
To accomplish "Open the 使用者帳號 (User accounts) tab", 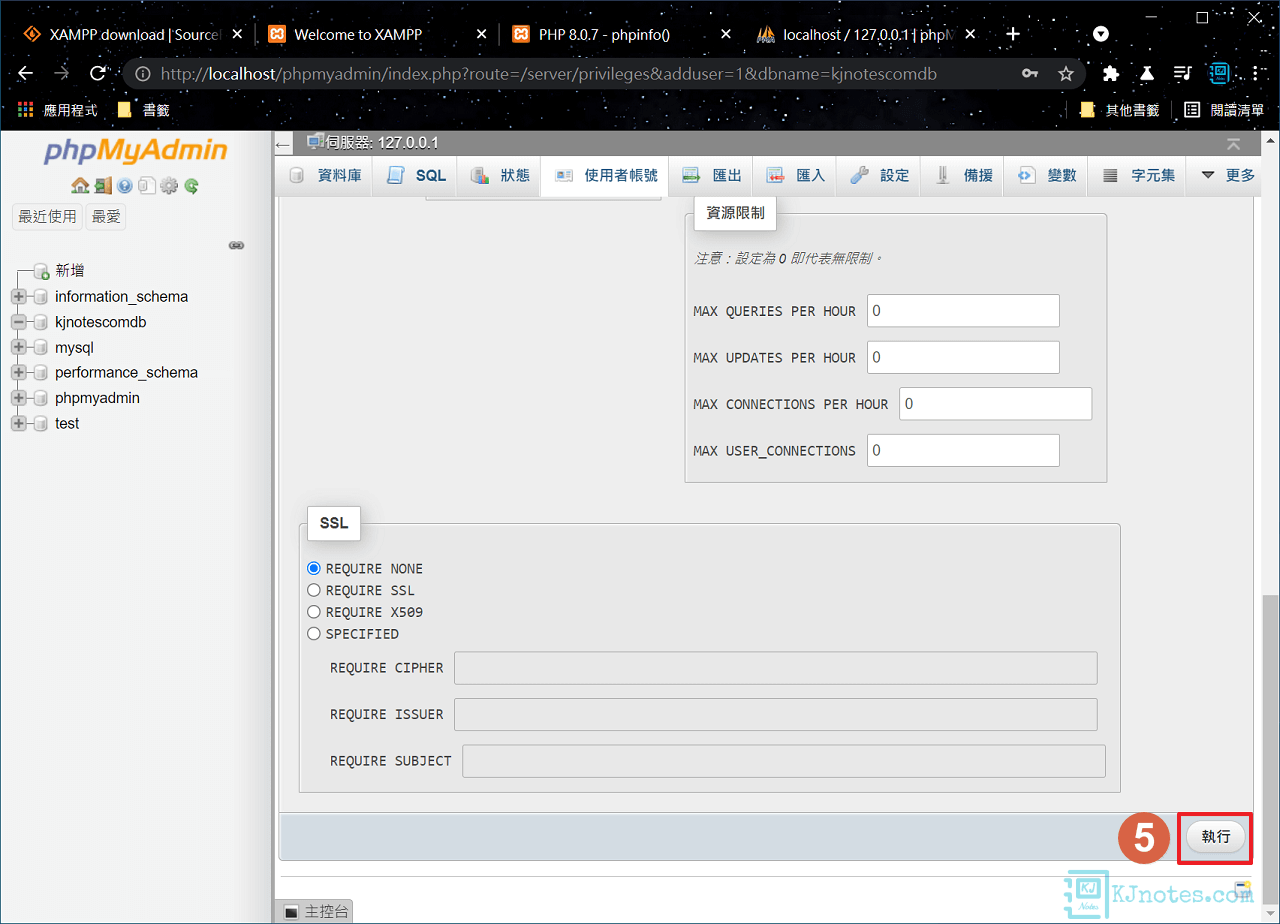I will 607,176.
